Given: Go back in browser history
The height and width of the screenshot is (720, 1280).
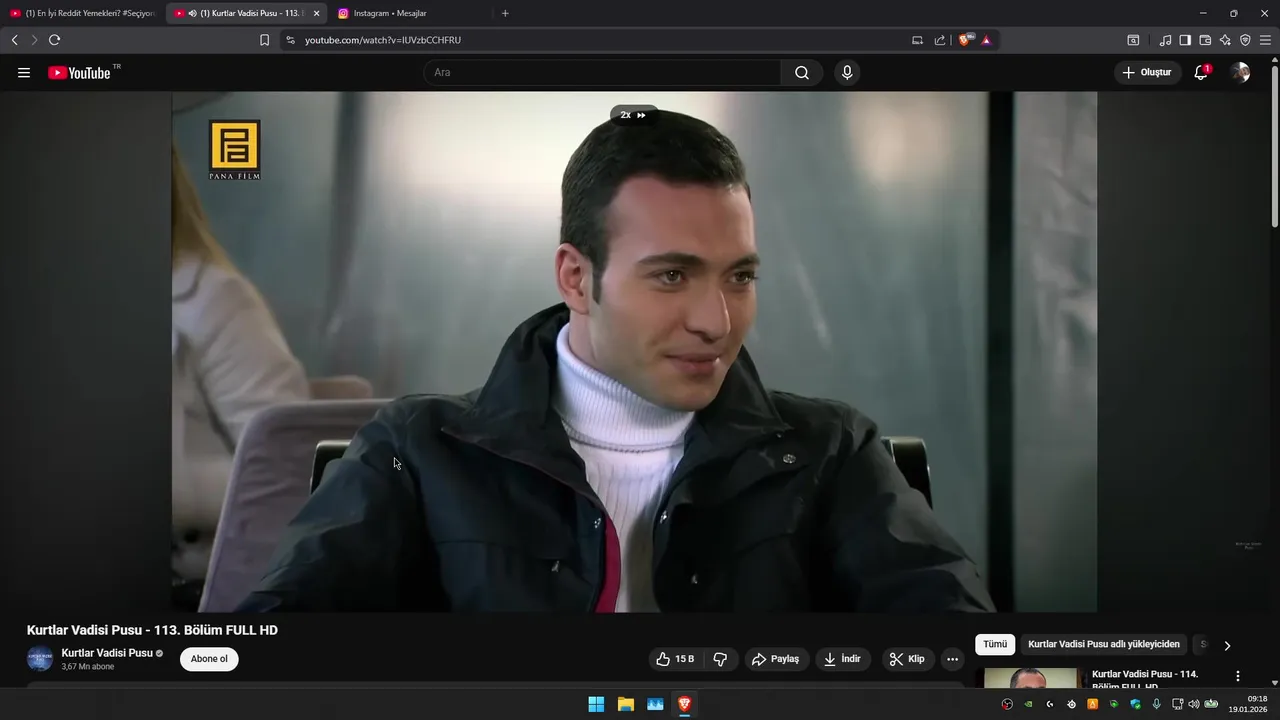Looking at the screenshot, I should click(x=15, y=40).
